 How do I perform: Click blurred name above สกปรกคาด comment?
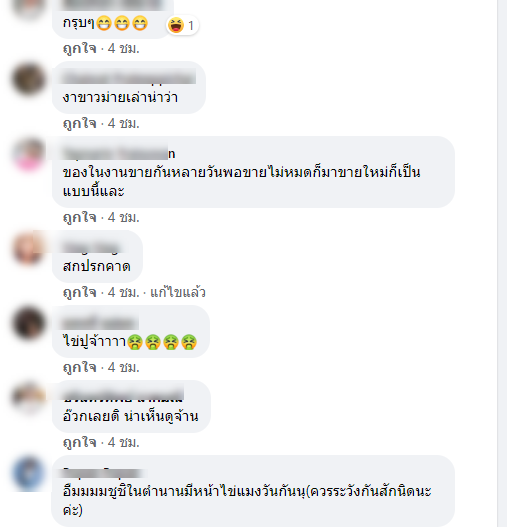(91, 247)
